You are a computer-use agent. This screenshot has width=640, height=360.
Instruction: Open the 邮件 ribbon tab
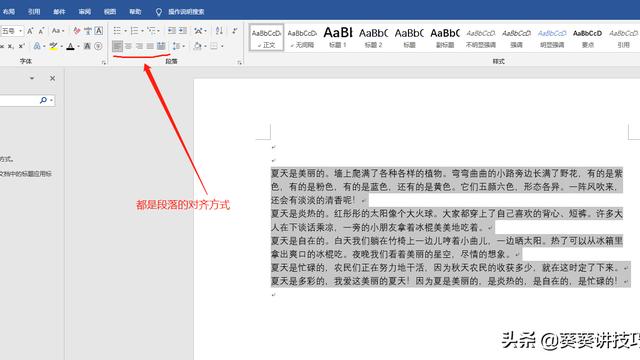point(59,11)
